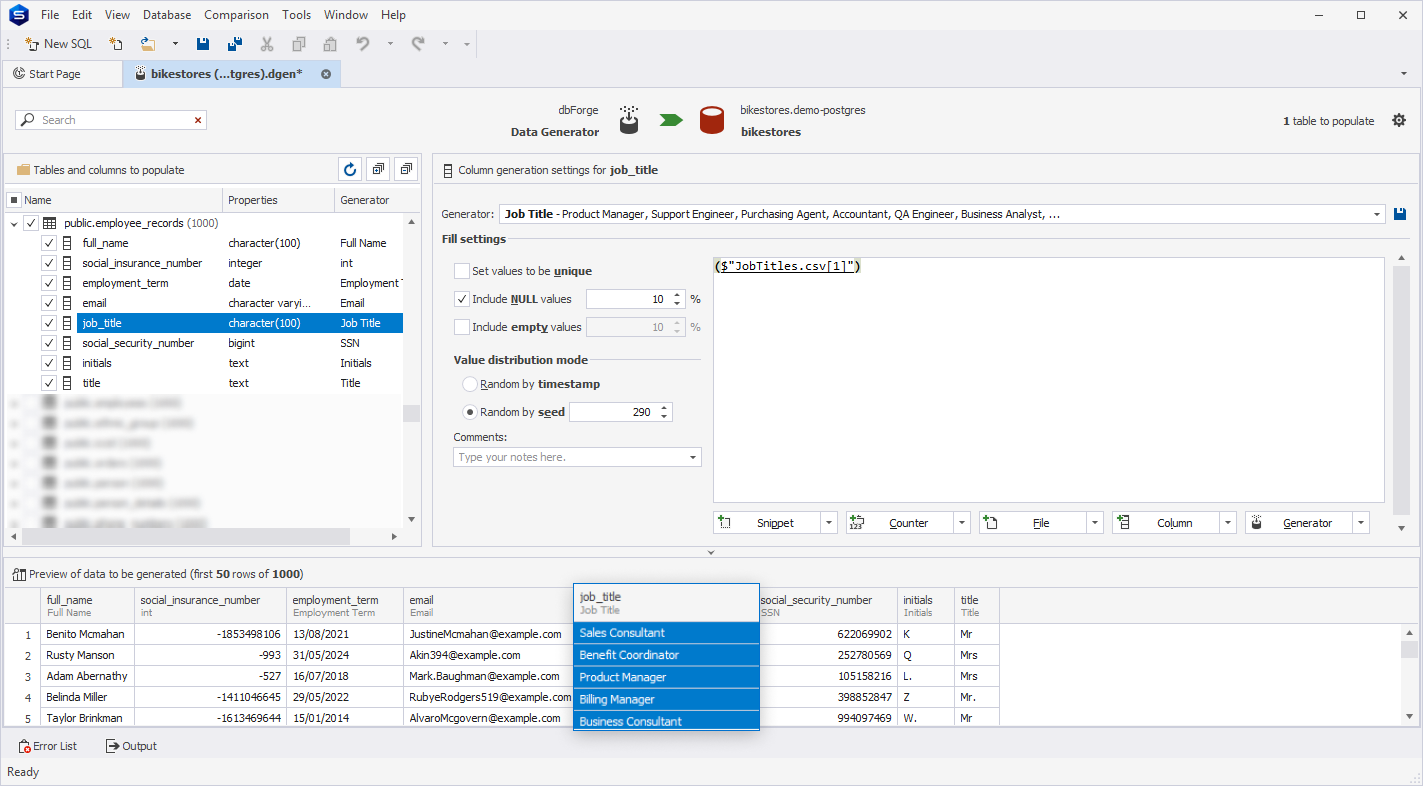Open settings gear near table to populate

[x=1399, y=120]
